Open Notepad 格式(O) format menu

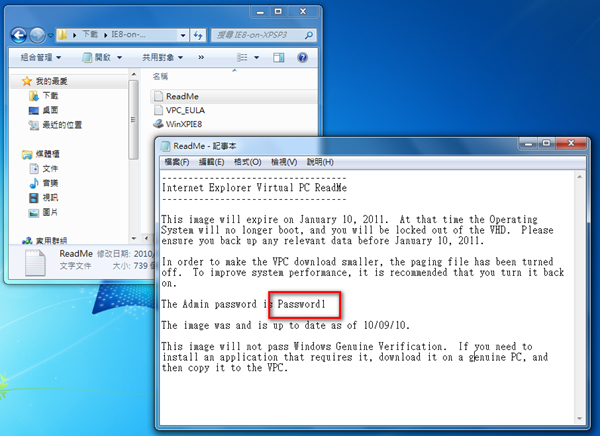248,162
